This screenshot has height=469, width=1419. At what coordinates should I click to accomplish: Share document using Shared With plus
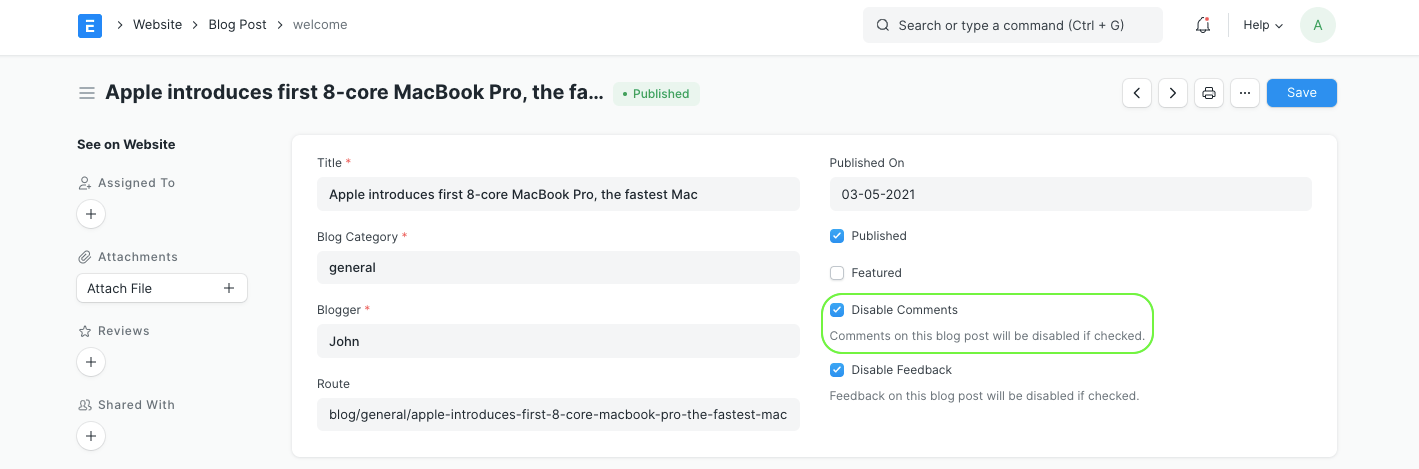[x=91, y=436]
